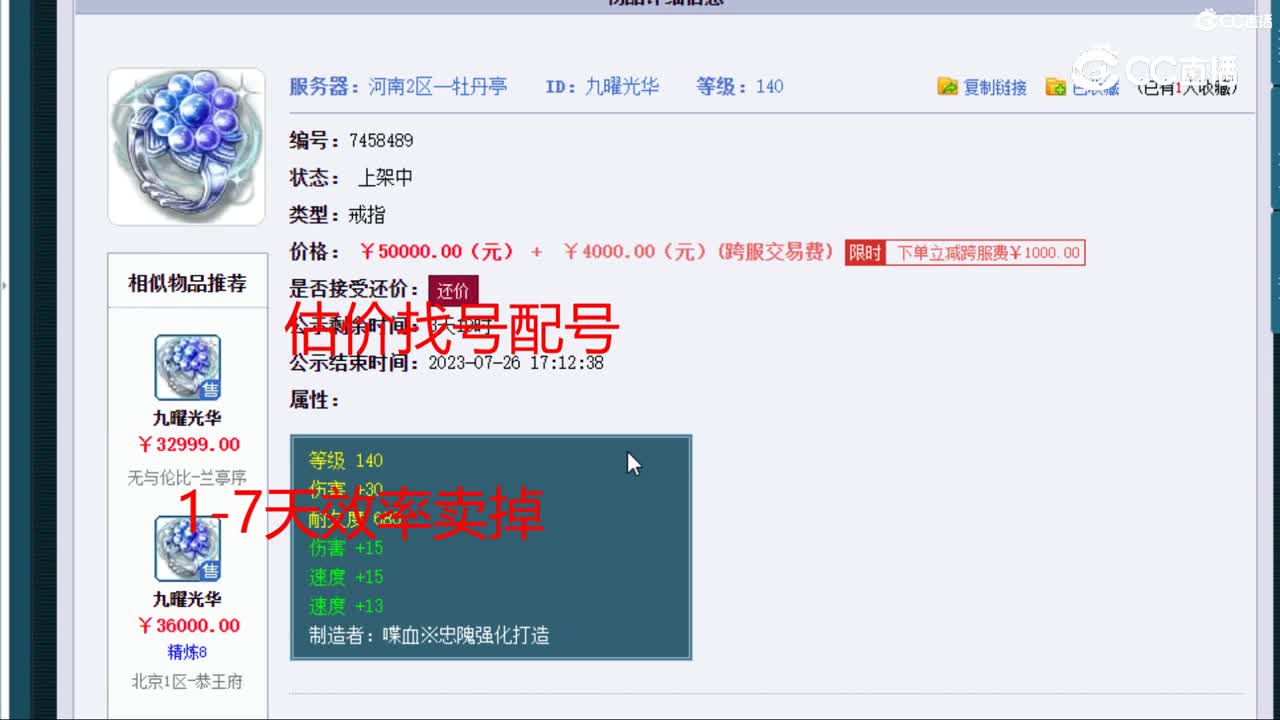Click the large blue ring item image
This screenshot has height=720, width=1280.
tap(186, 145)
